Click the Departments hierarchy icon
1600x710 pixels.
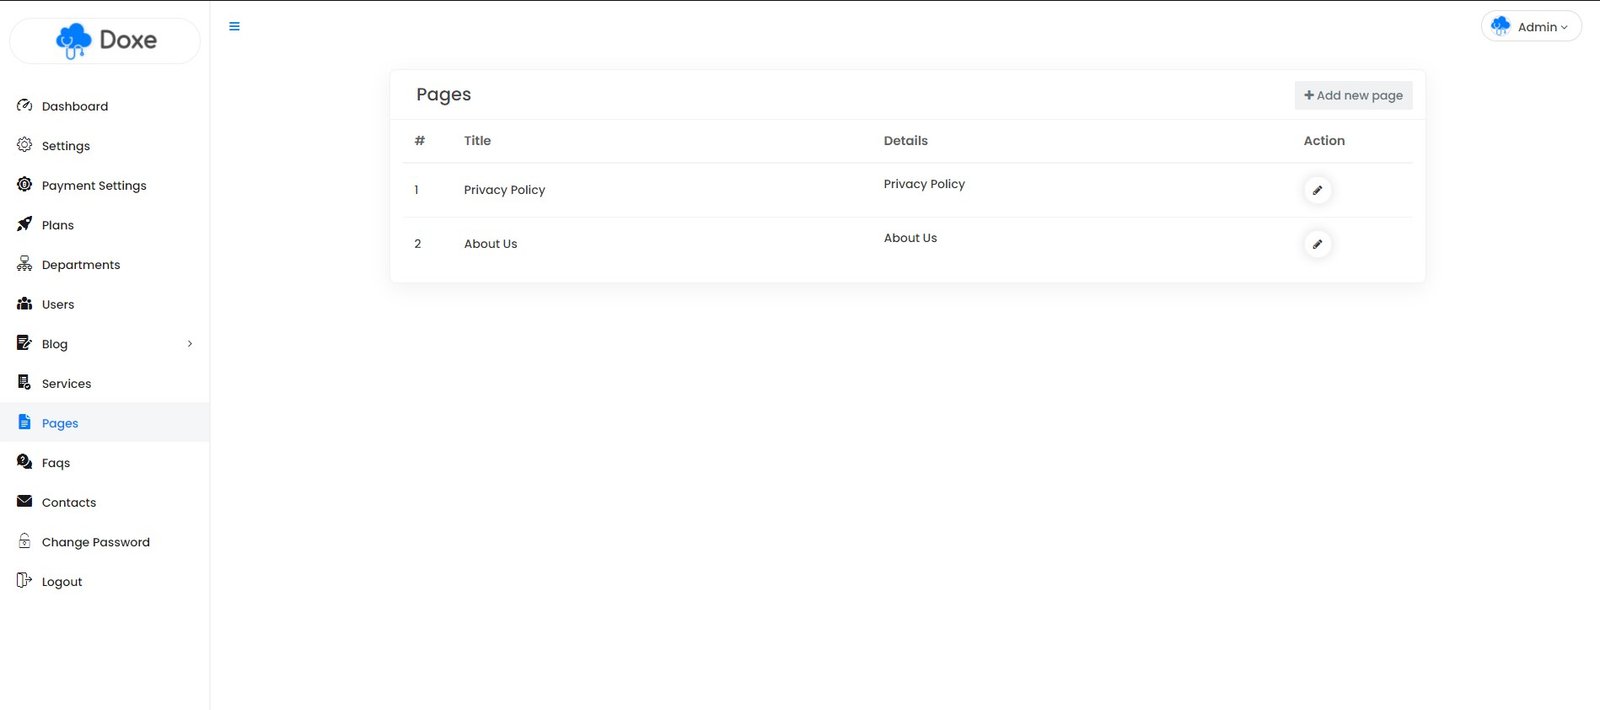click(25, 264)
